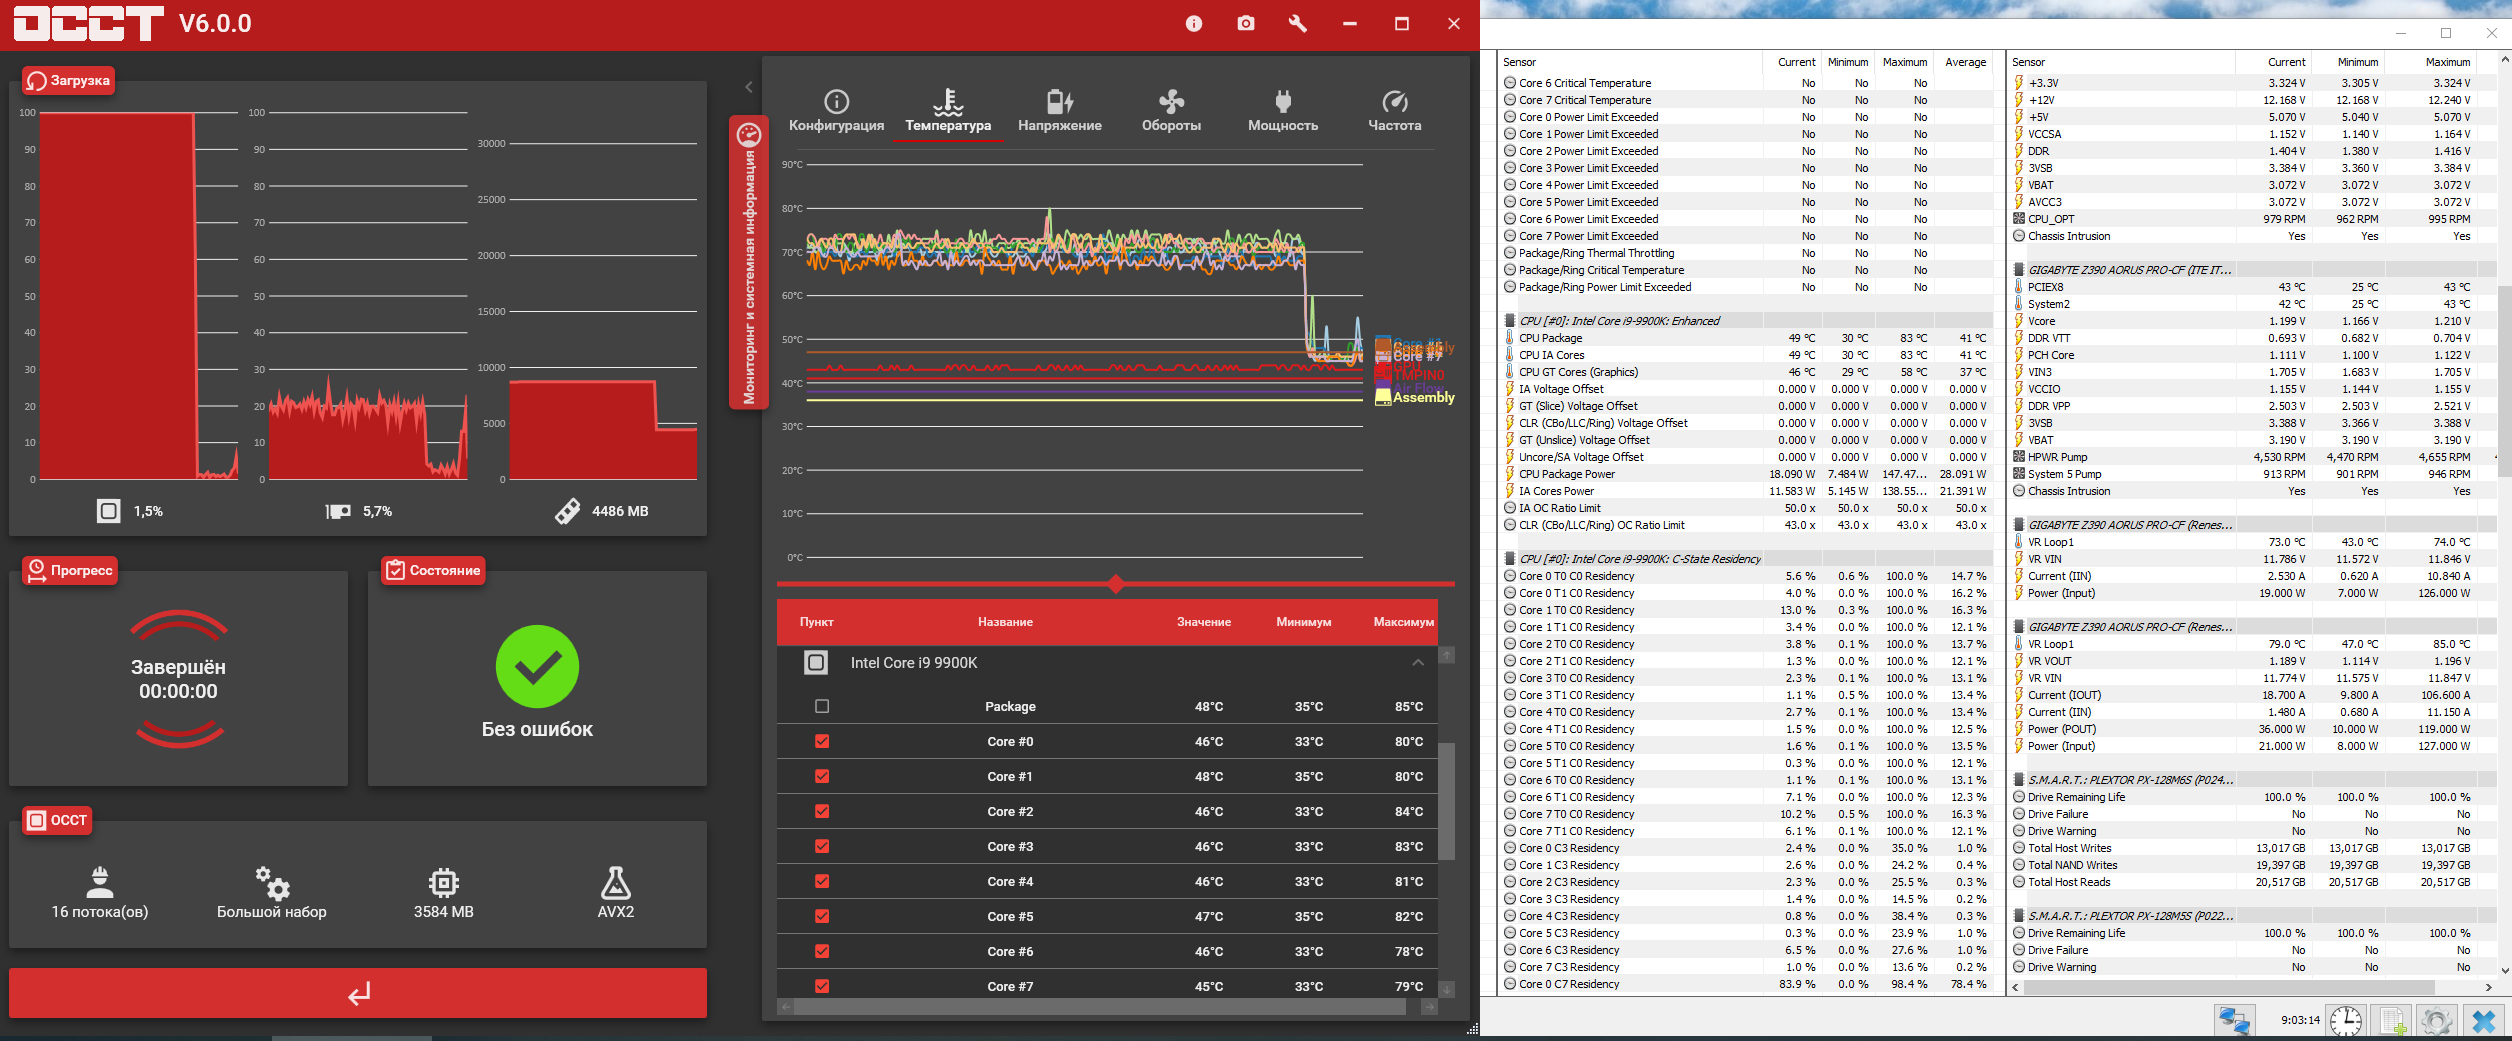Click the Maximum column header in sensors
2512x1041 pixels.
click(1904, 62)
